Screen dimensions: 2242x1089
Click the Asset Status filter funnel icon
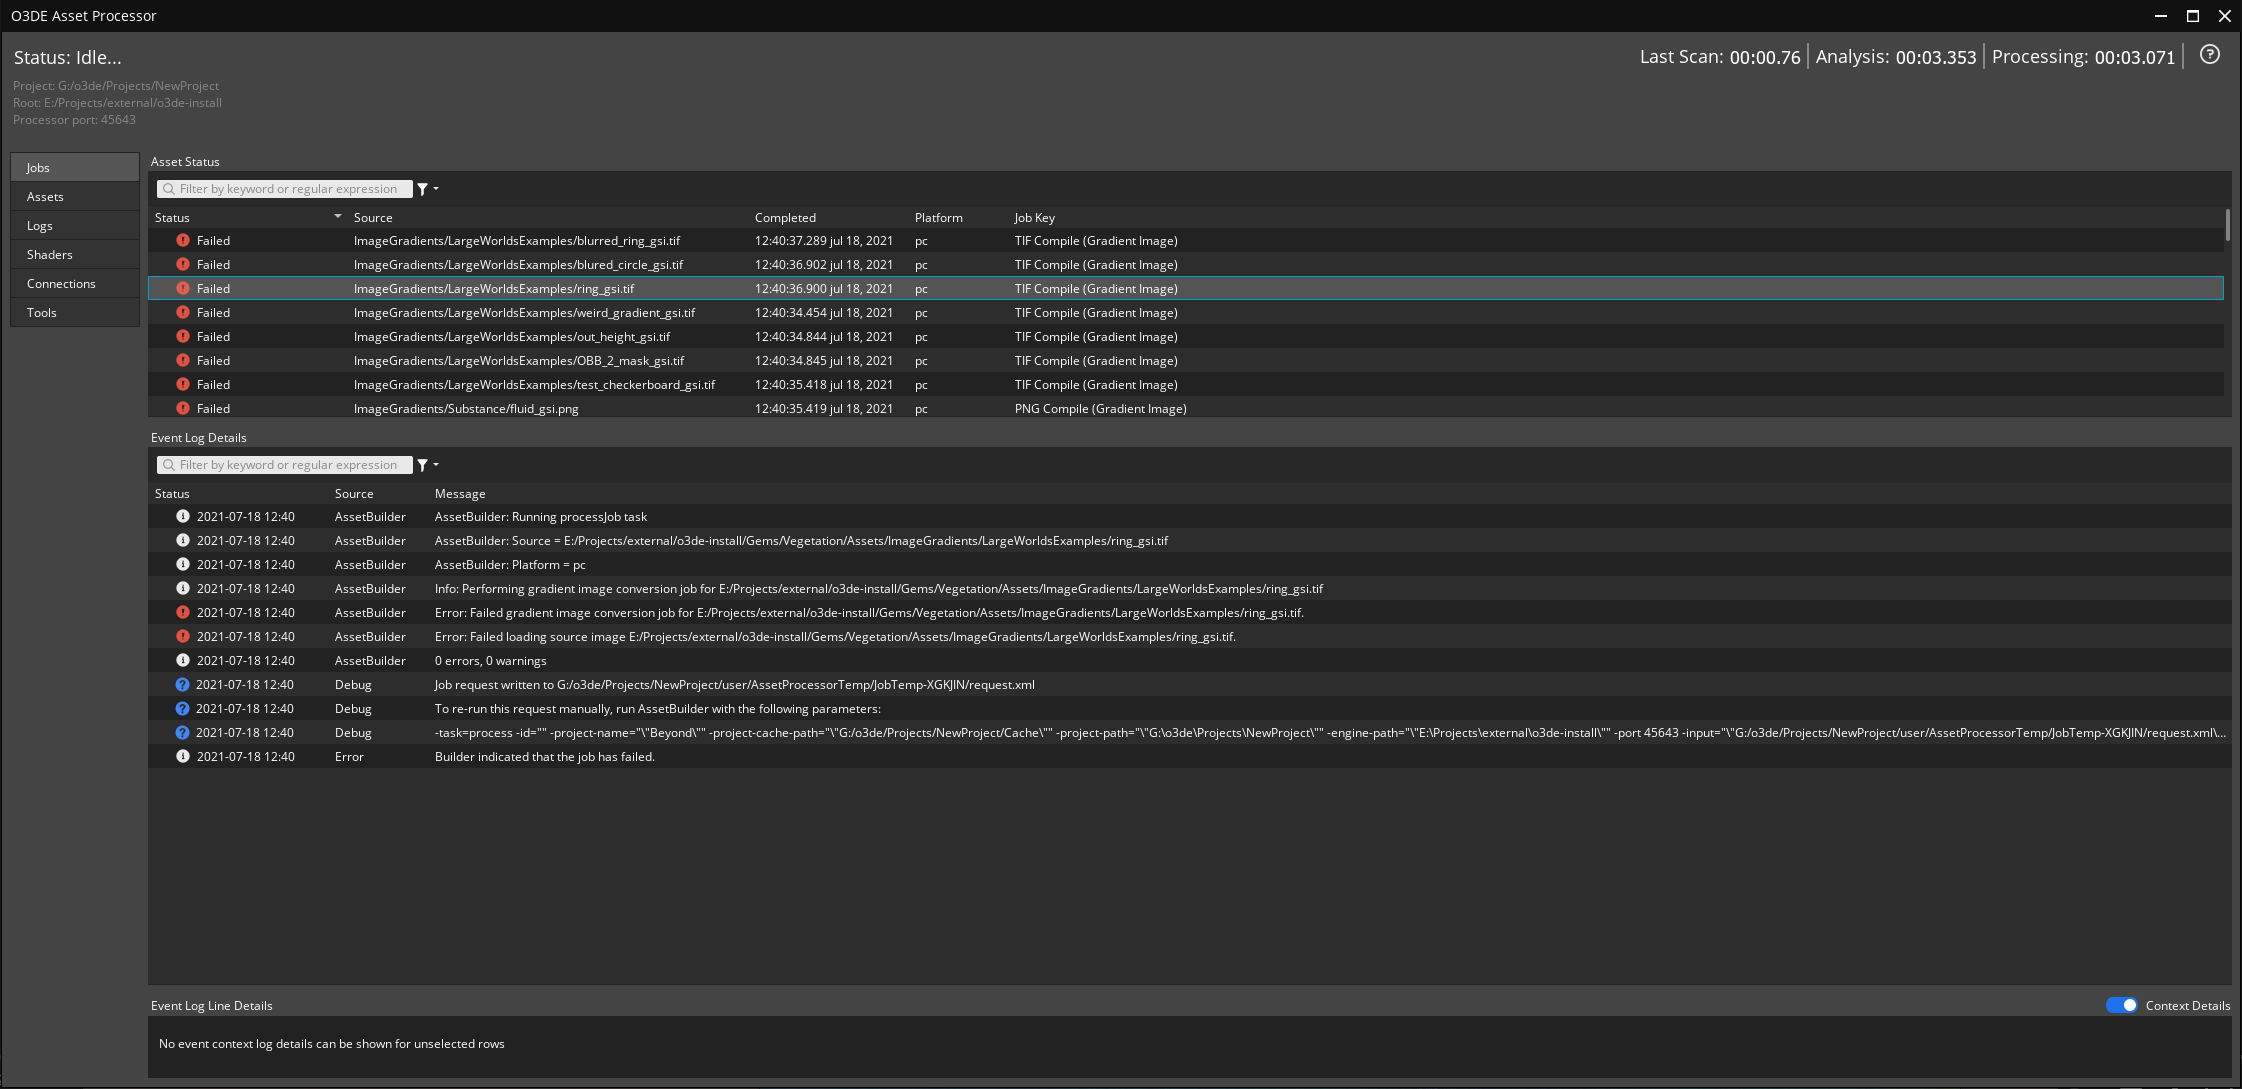tap(423, 189)
